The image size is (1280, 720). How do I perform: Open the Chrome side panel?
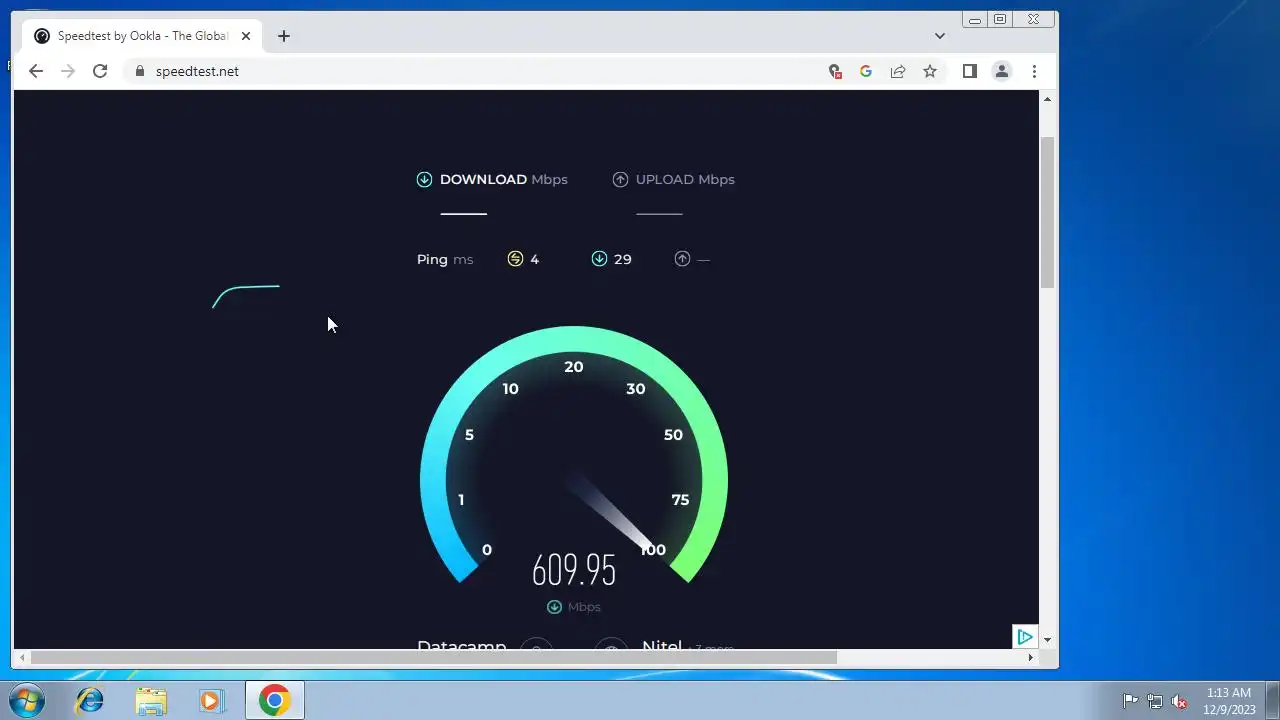coord(969,71)
